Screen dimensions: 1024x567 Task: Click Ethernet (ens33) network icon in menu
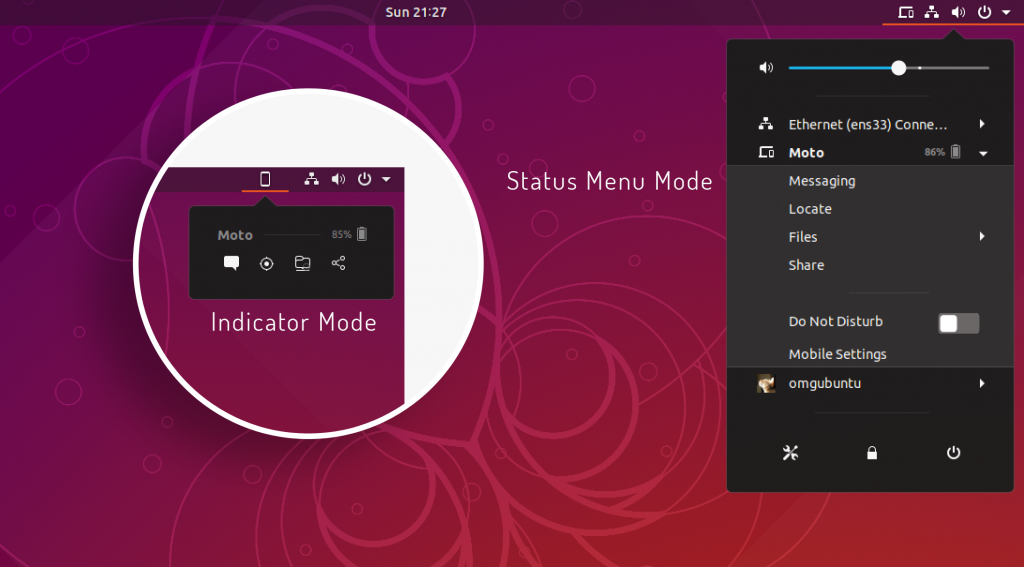(x=765, y=123)
